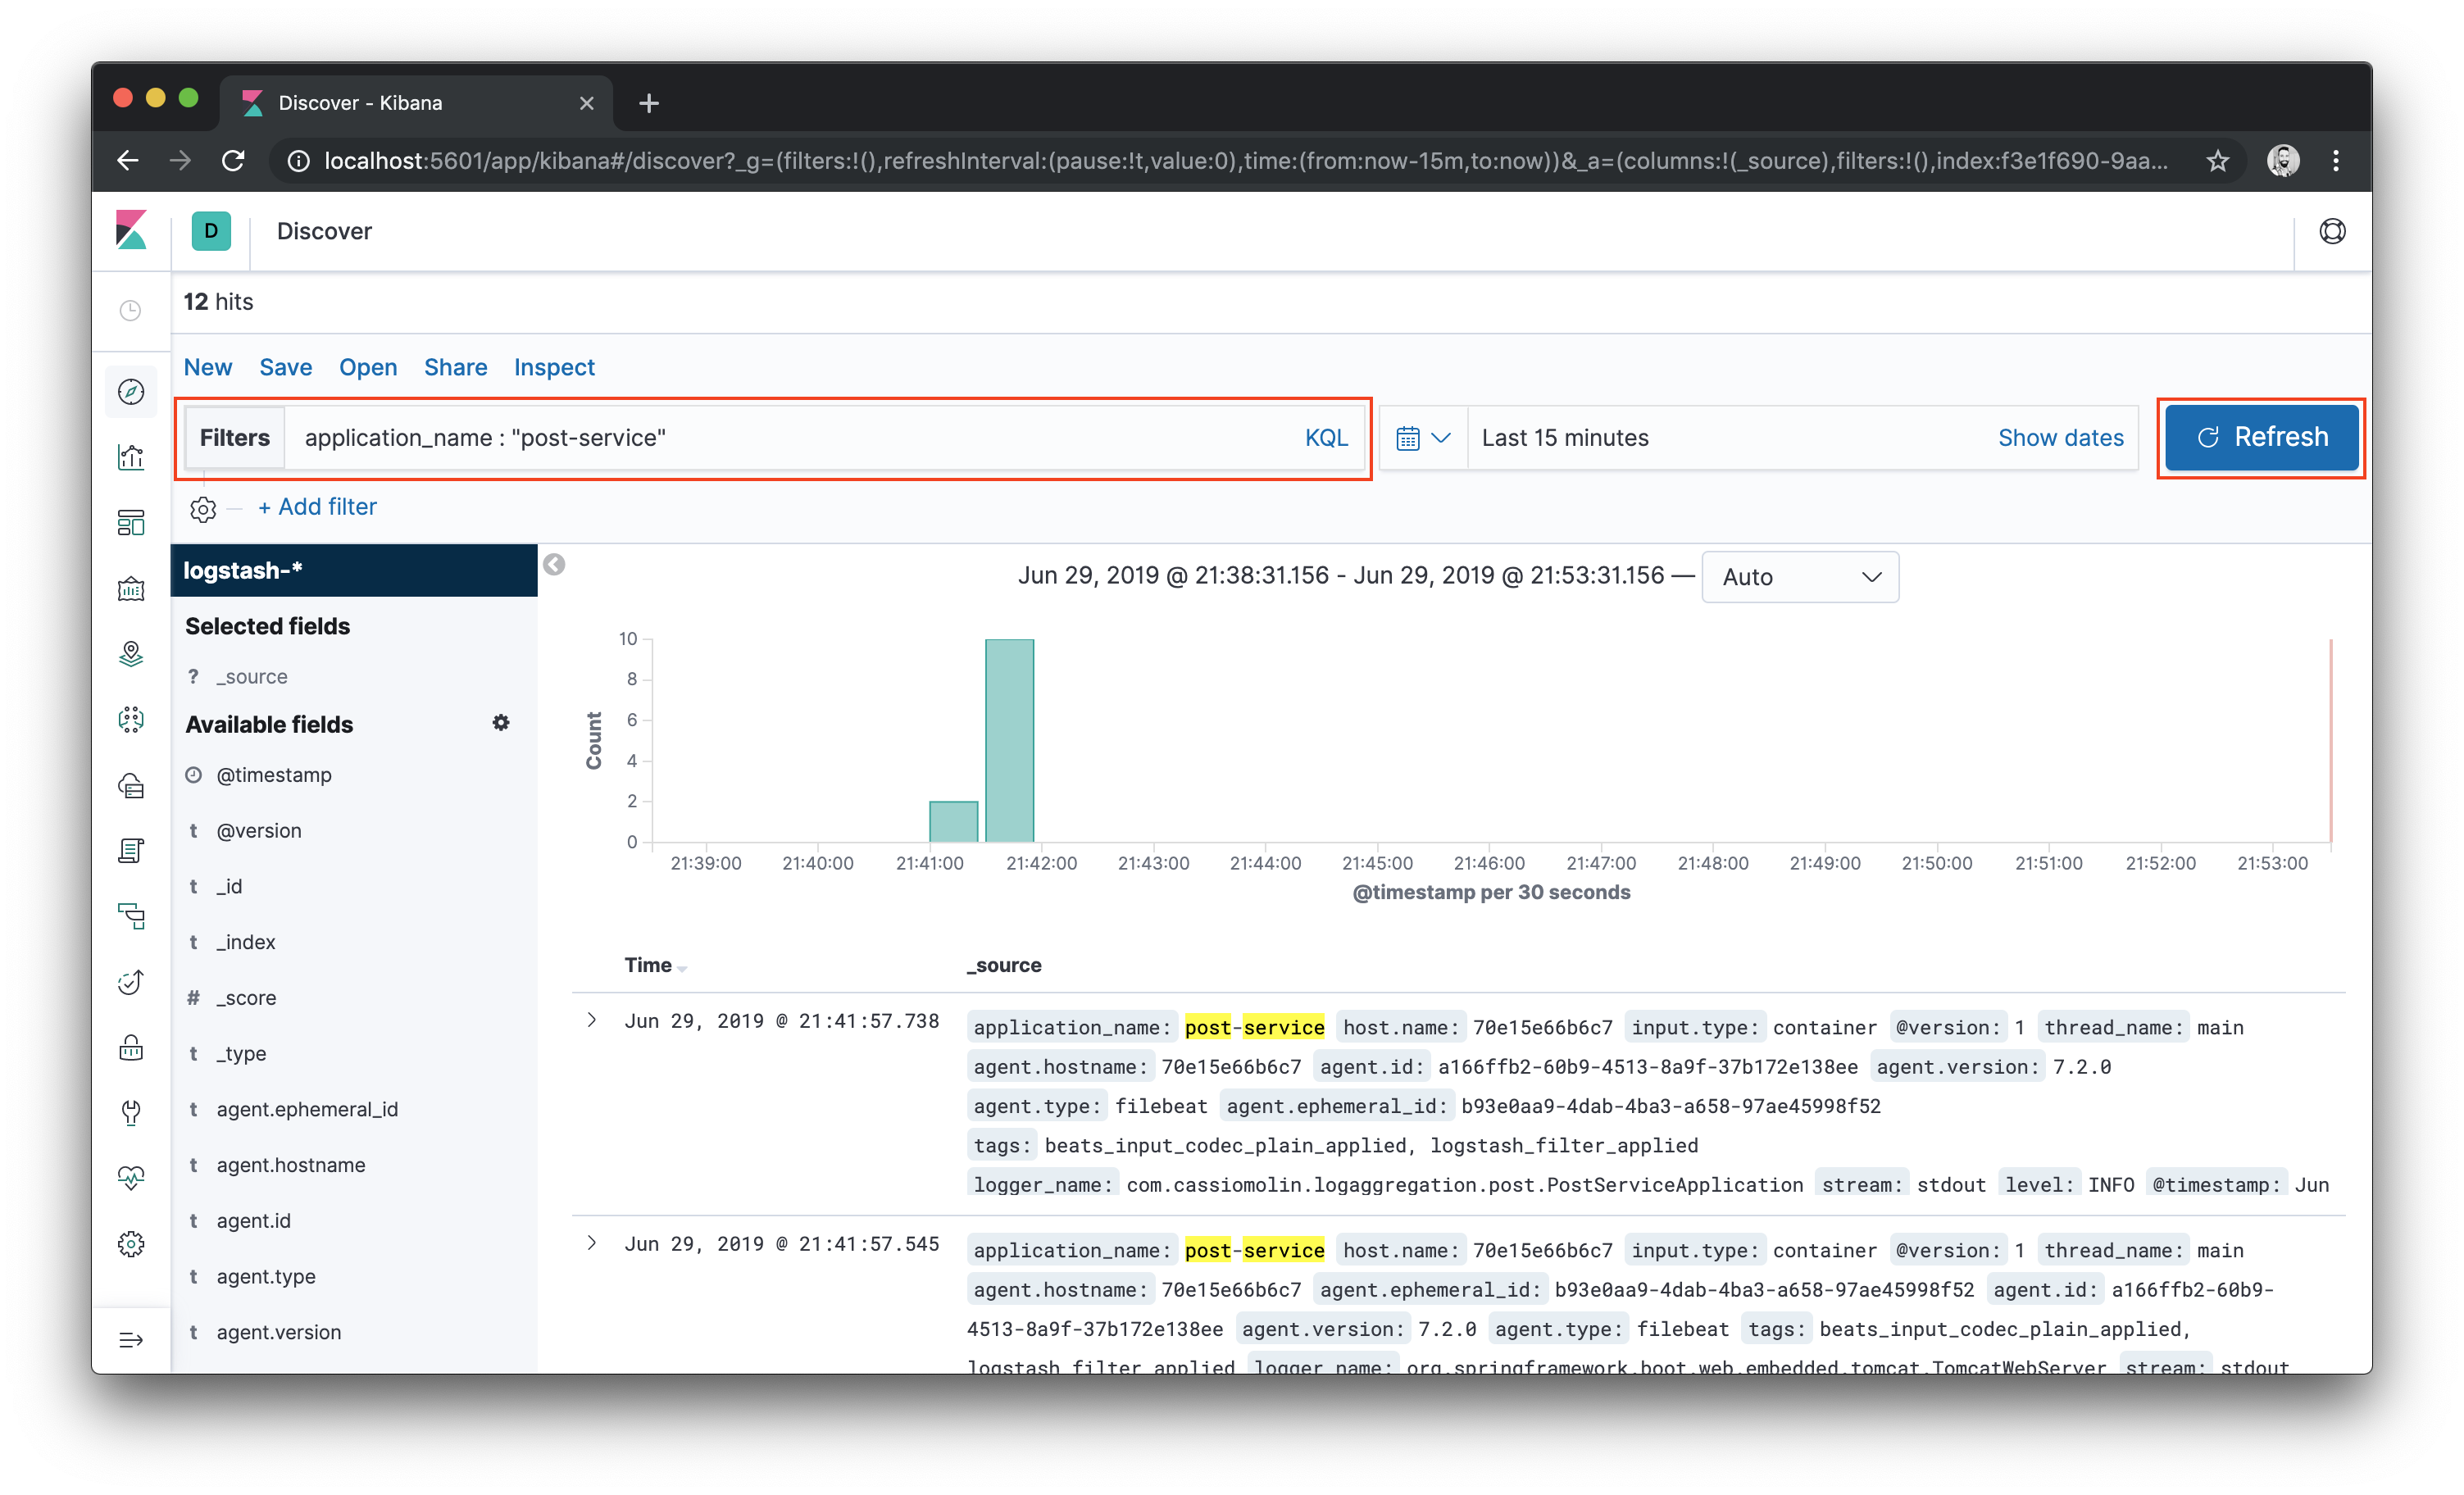The width and height of the screenshot is (2464, 1495).
Task: Reload the page in the browser
Action: tap(233, 161)
